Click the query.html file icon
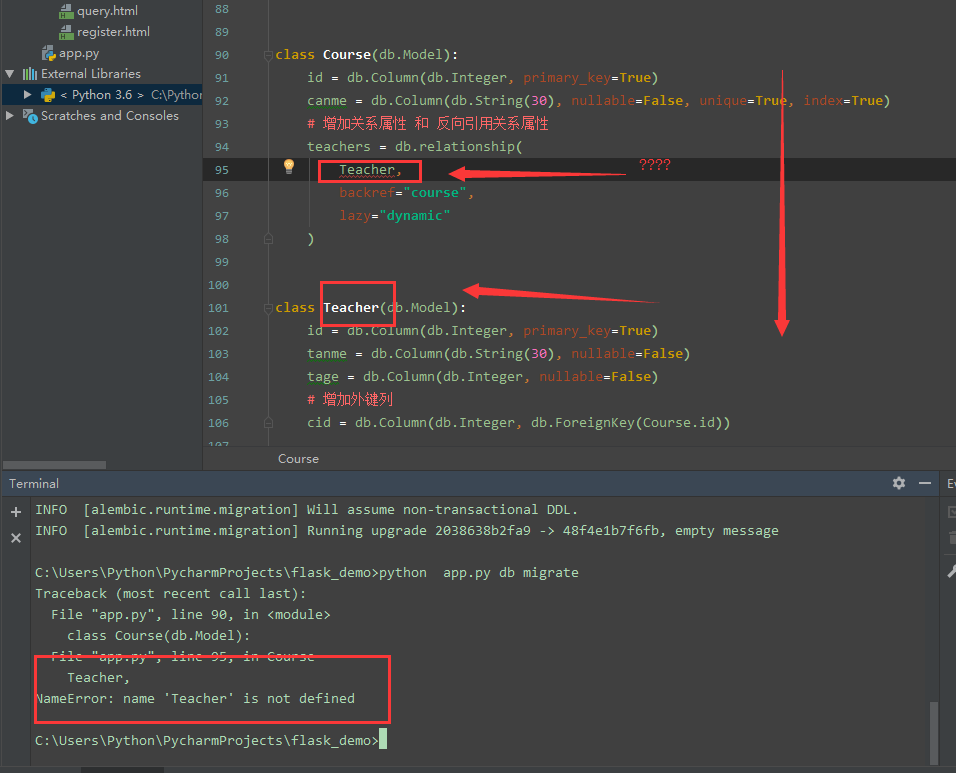 pyautogui.click(x=66, y=11)
